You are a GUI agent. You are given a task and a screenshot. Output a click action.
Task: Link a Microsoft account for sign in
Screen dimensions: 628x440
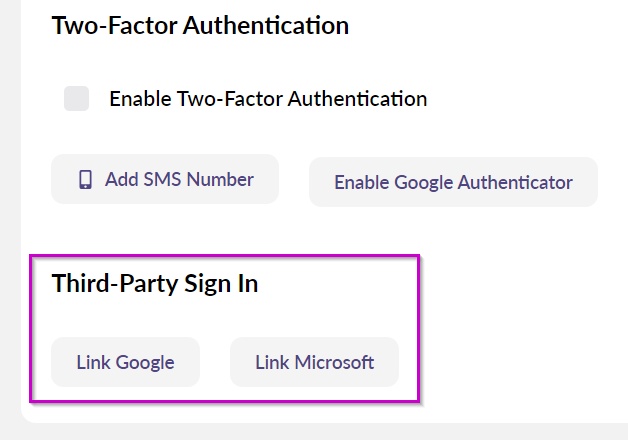[314, 362]
